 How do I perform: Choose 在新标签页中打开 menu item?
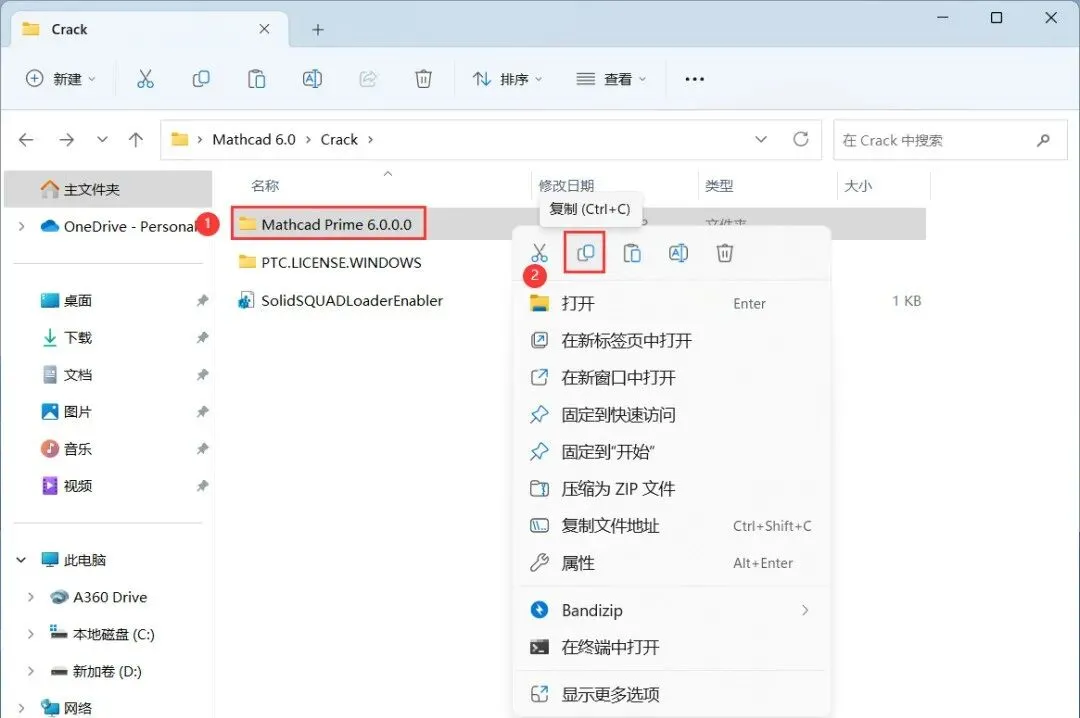tap(672, 340)
